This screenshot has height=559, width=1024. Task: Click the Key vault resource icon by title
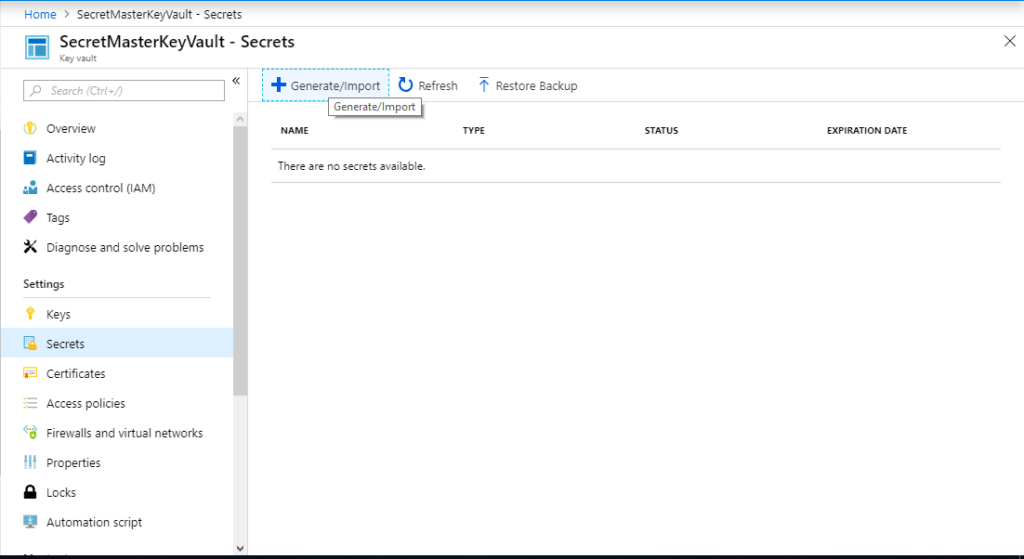(37, 48)
